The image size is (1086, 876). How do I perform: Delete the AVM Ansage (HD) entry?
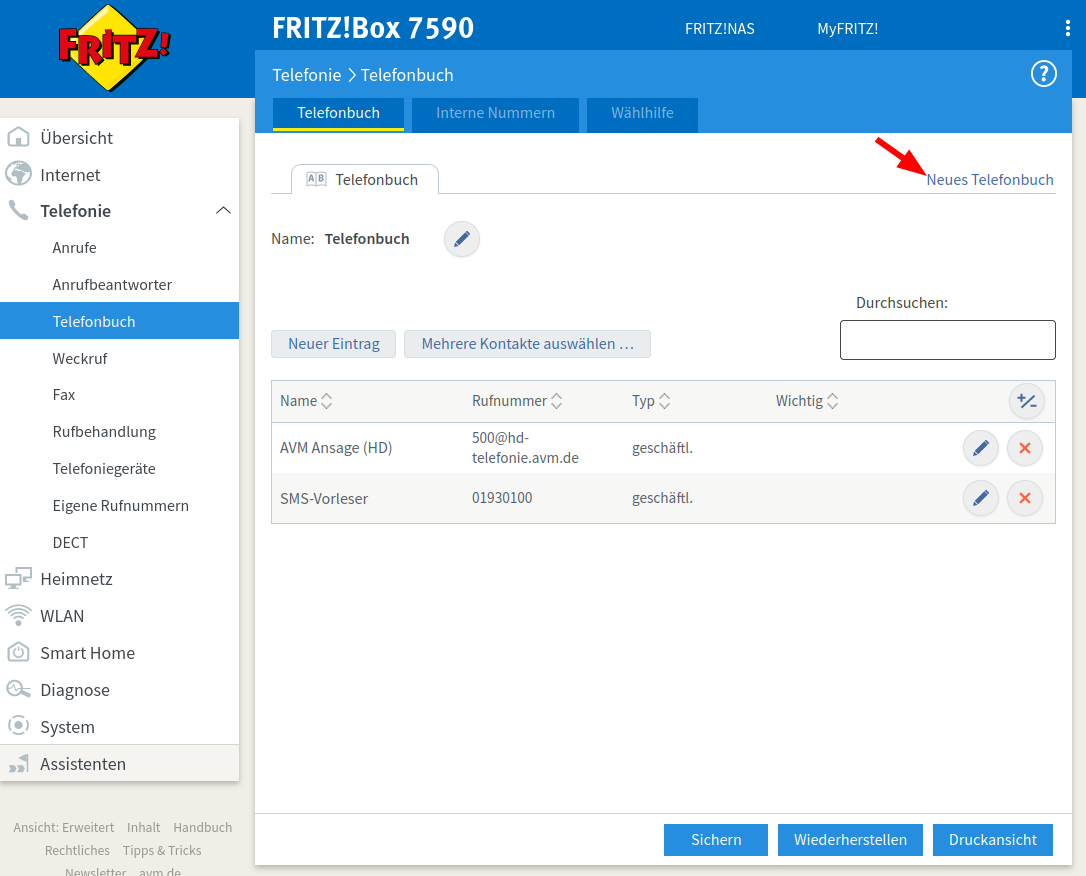click(x=1024, y=448)
